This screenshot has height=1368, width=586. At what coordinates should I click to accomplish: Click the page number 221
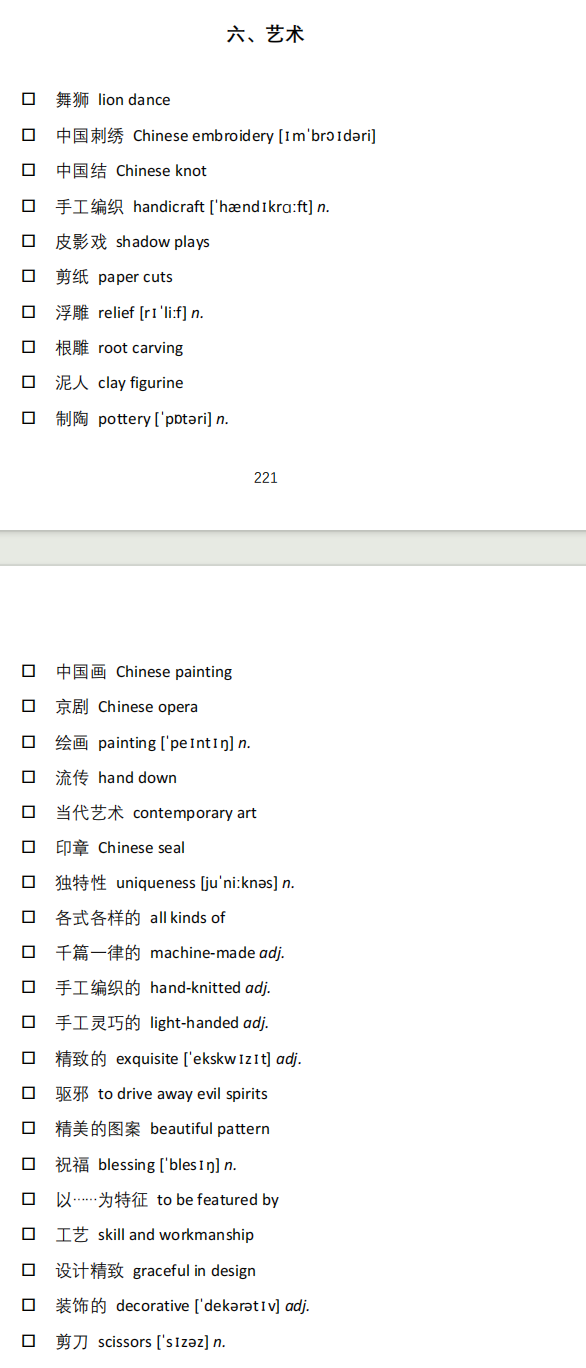pyautogui.click(x=266, y=478)
